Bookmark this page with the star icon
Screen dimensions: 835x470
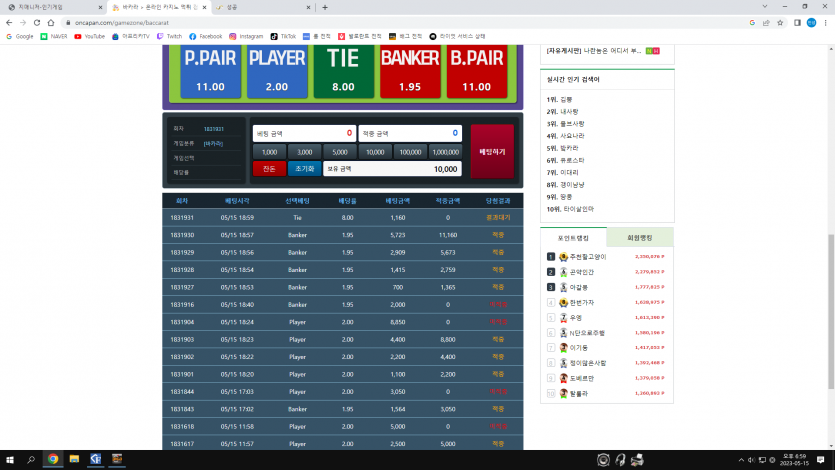780,22
